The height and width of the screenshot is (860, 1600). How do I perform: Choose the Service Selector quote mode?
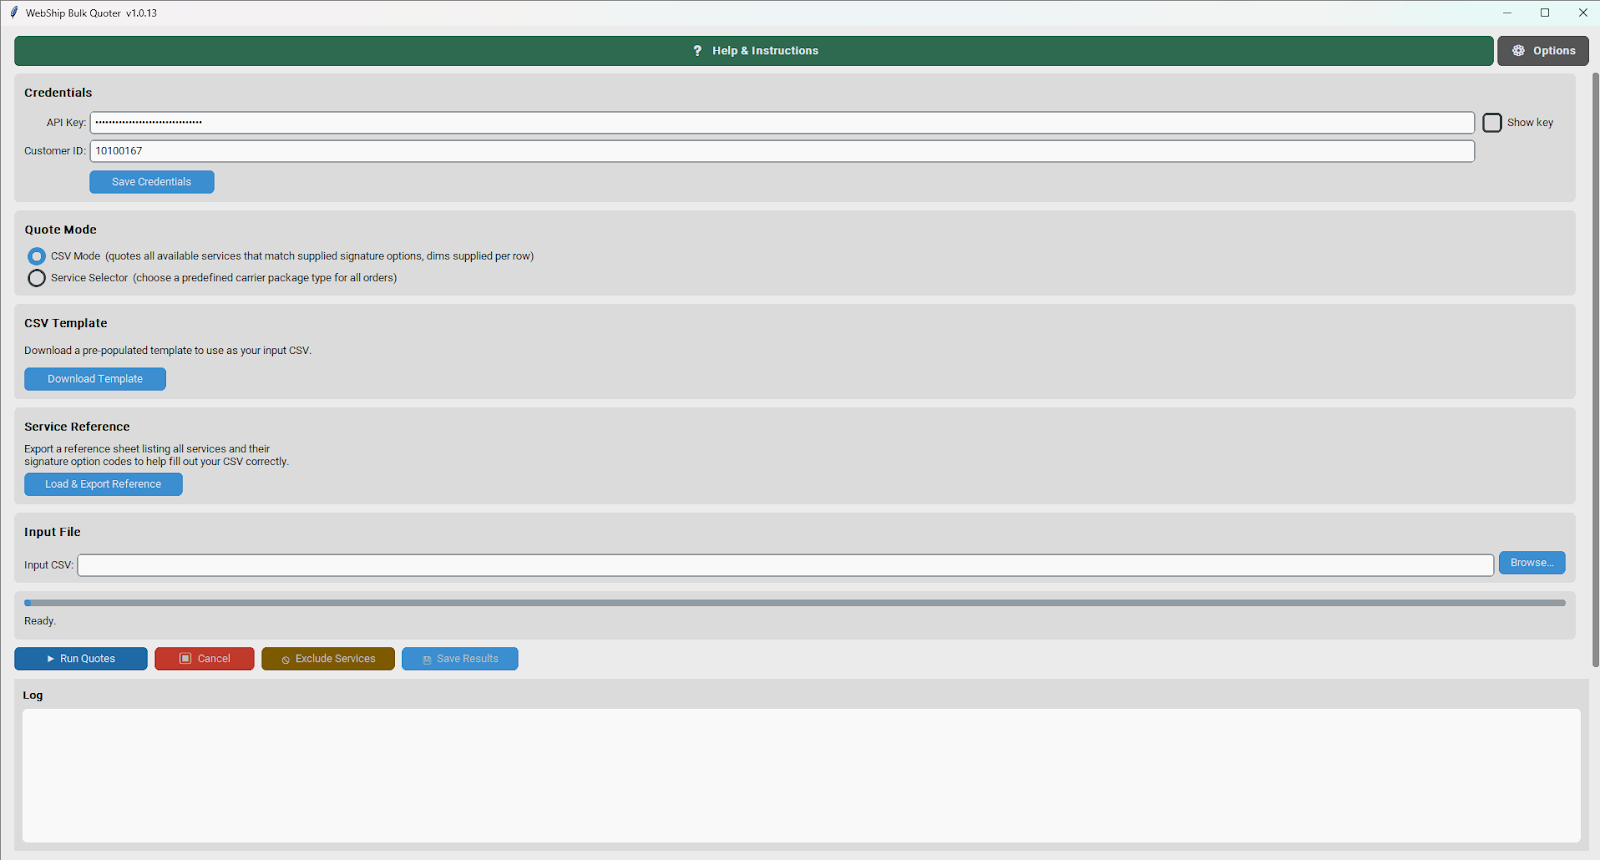[37, 278]
